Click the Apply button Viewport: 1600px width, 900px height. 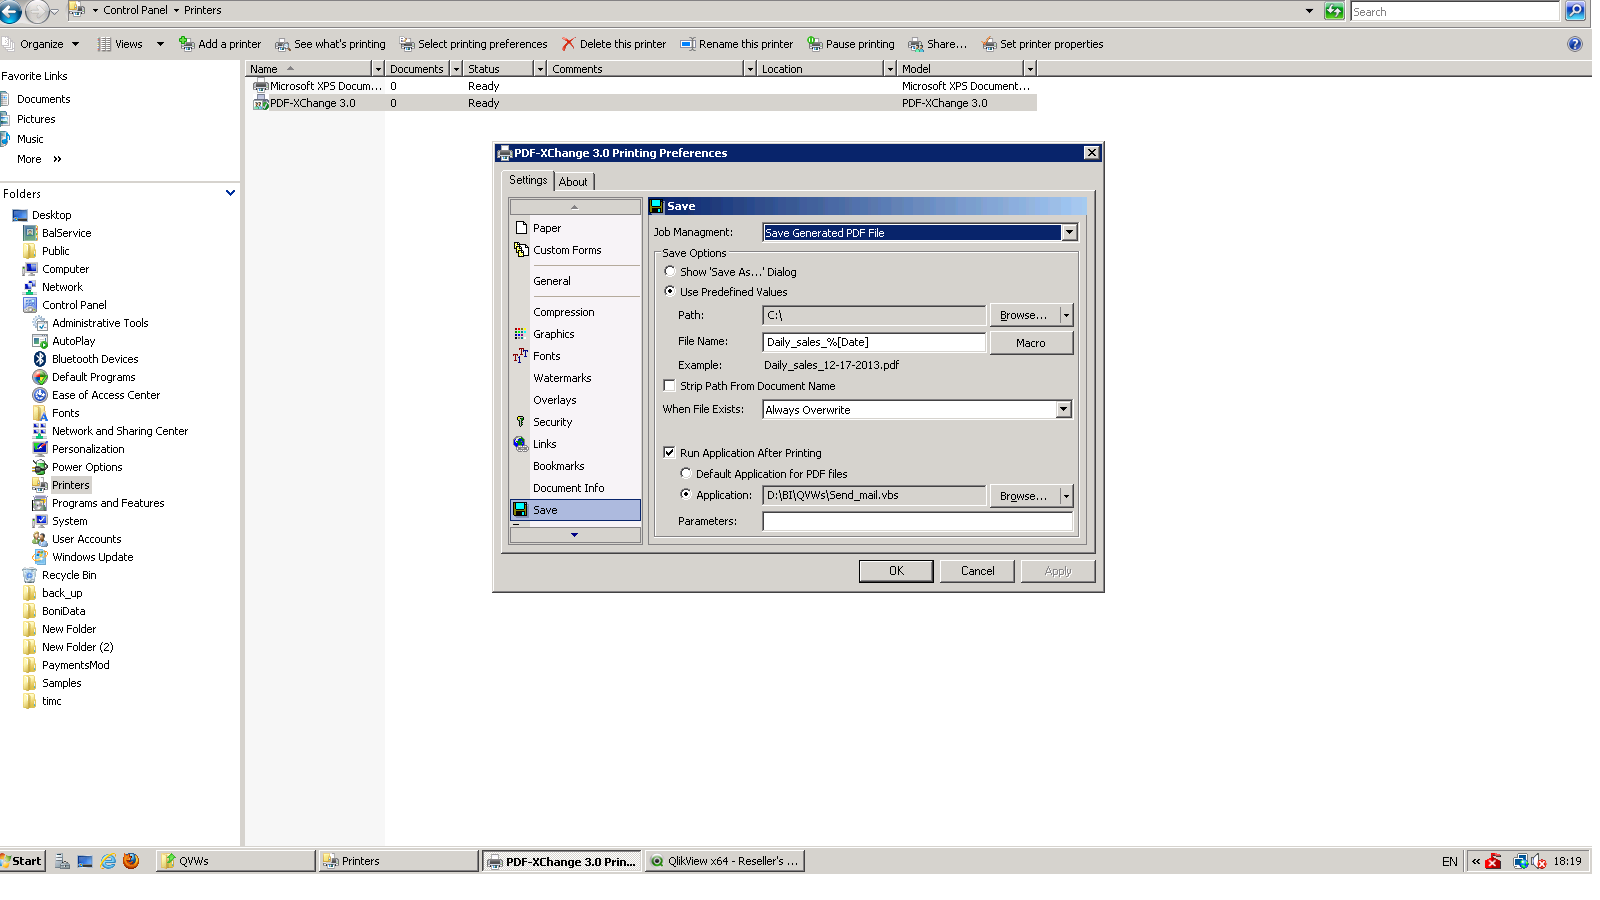(1058, 571)
